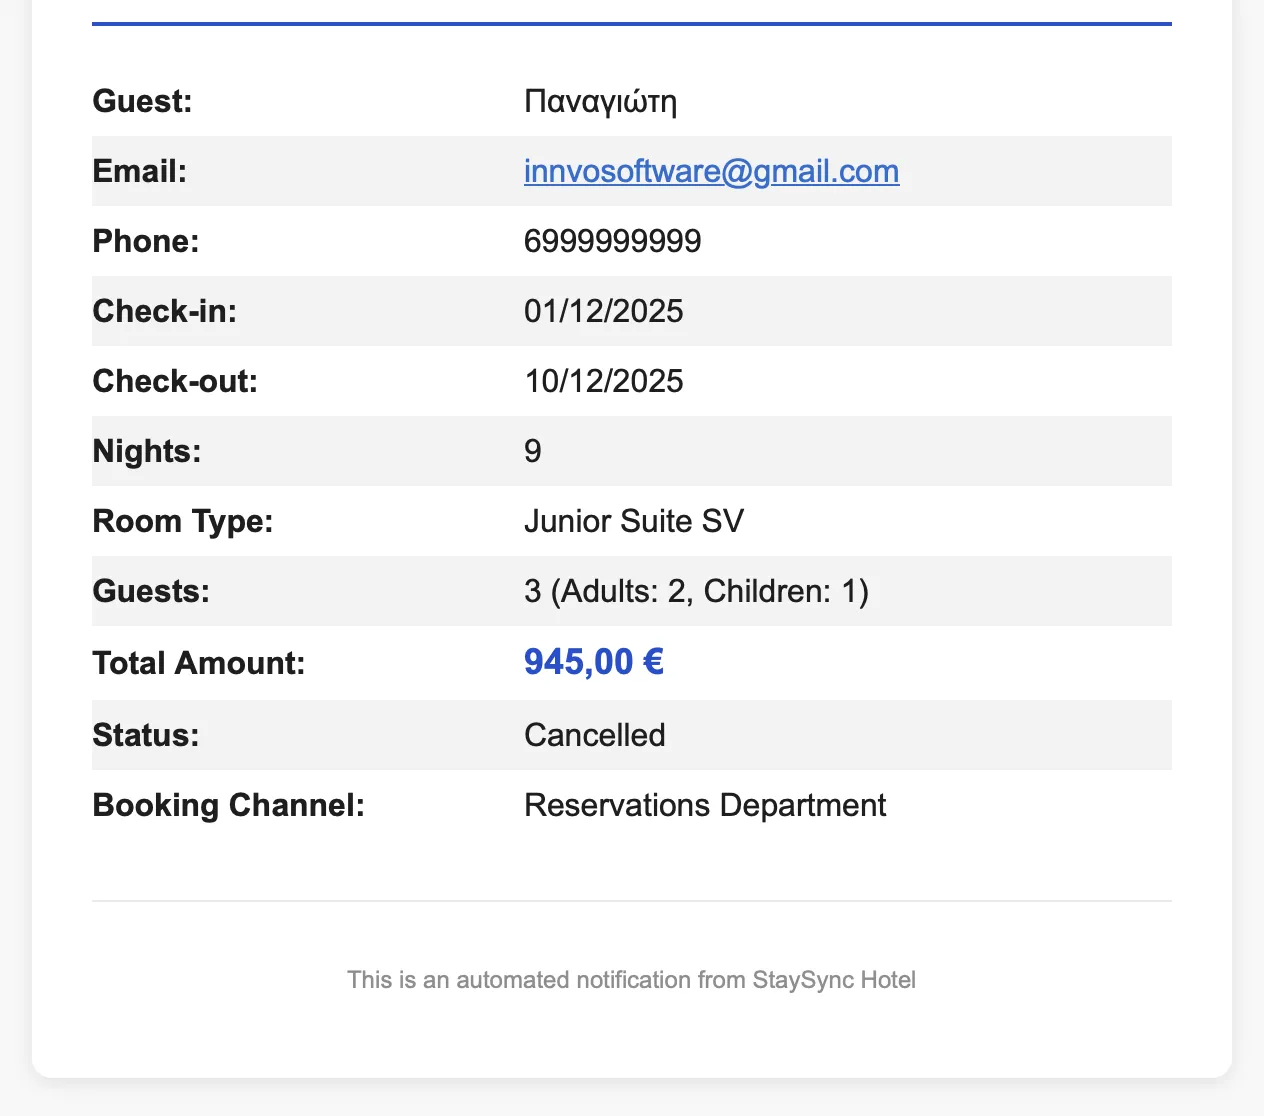Screen dimensions: 1264x1116
Task: Click the Junior Suite SV room type
Action: click(634, 521)
